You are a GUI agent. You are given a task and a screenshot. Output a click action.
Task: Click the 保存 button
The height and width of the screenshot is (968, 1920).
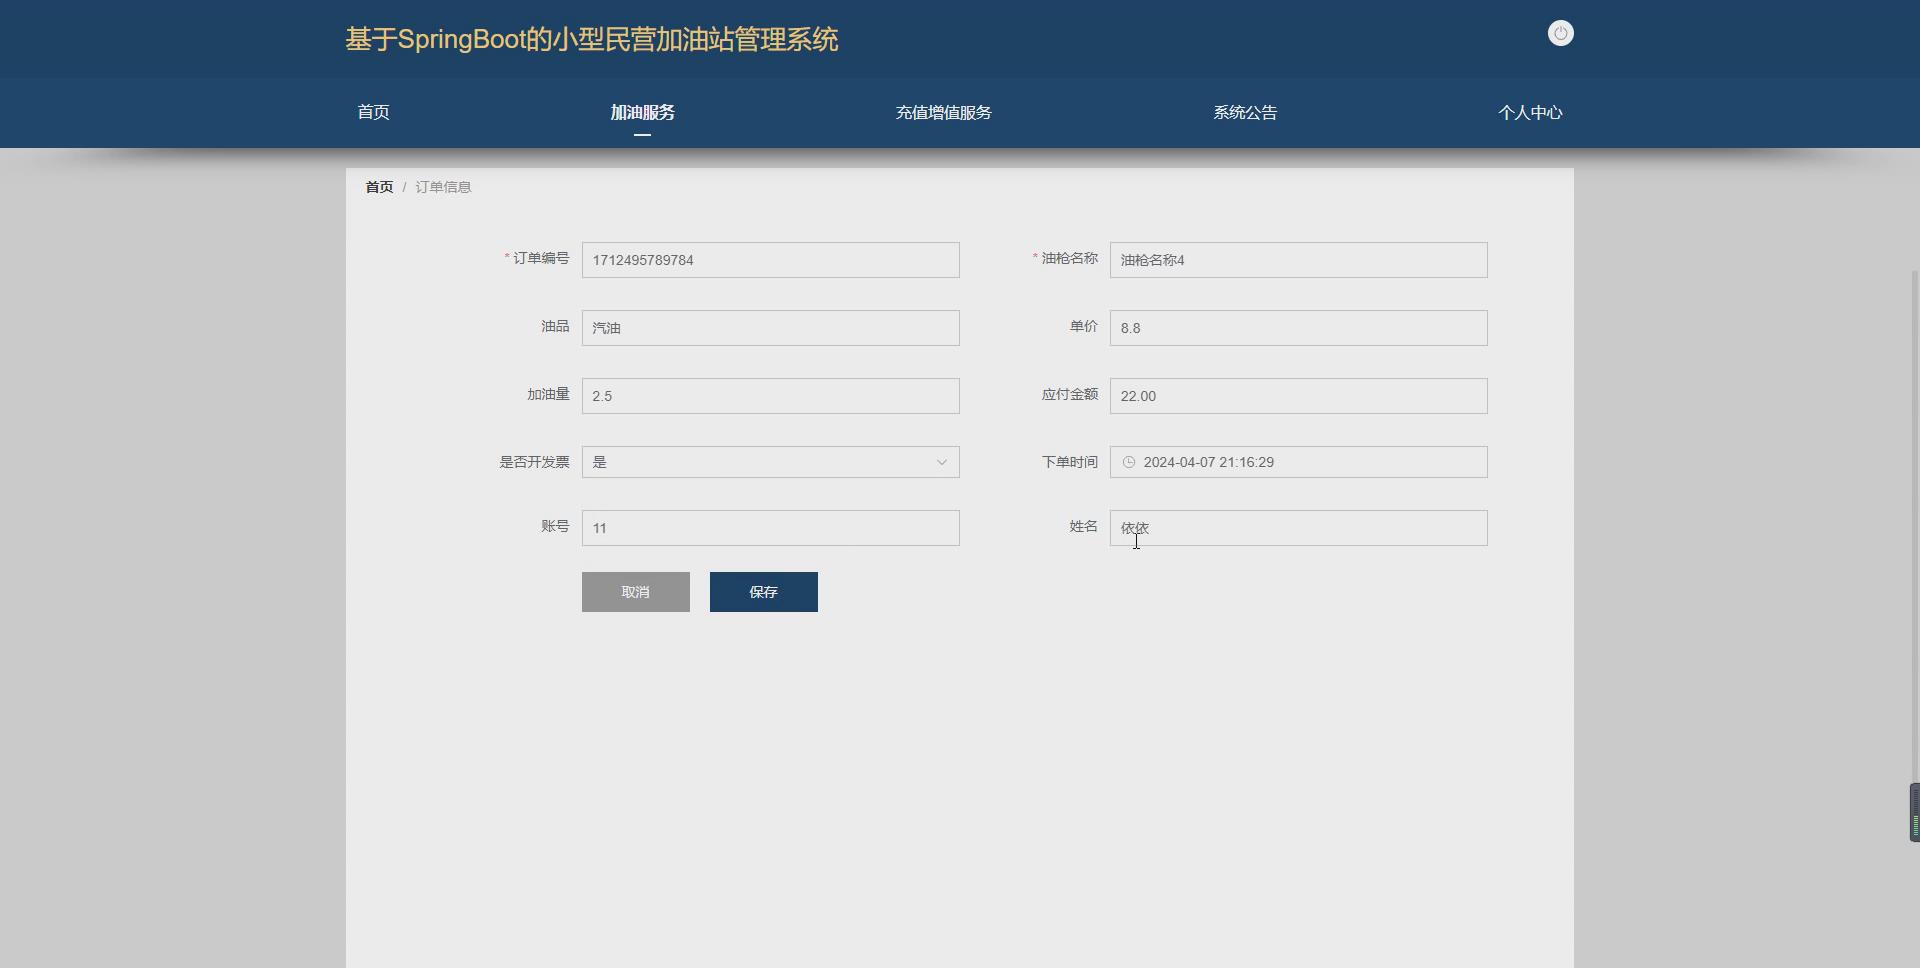click(763, 591)
